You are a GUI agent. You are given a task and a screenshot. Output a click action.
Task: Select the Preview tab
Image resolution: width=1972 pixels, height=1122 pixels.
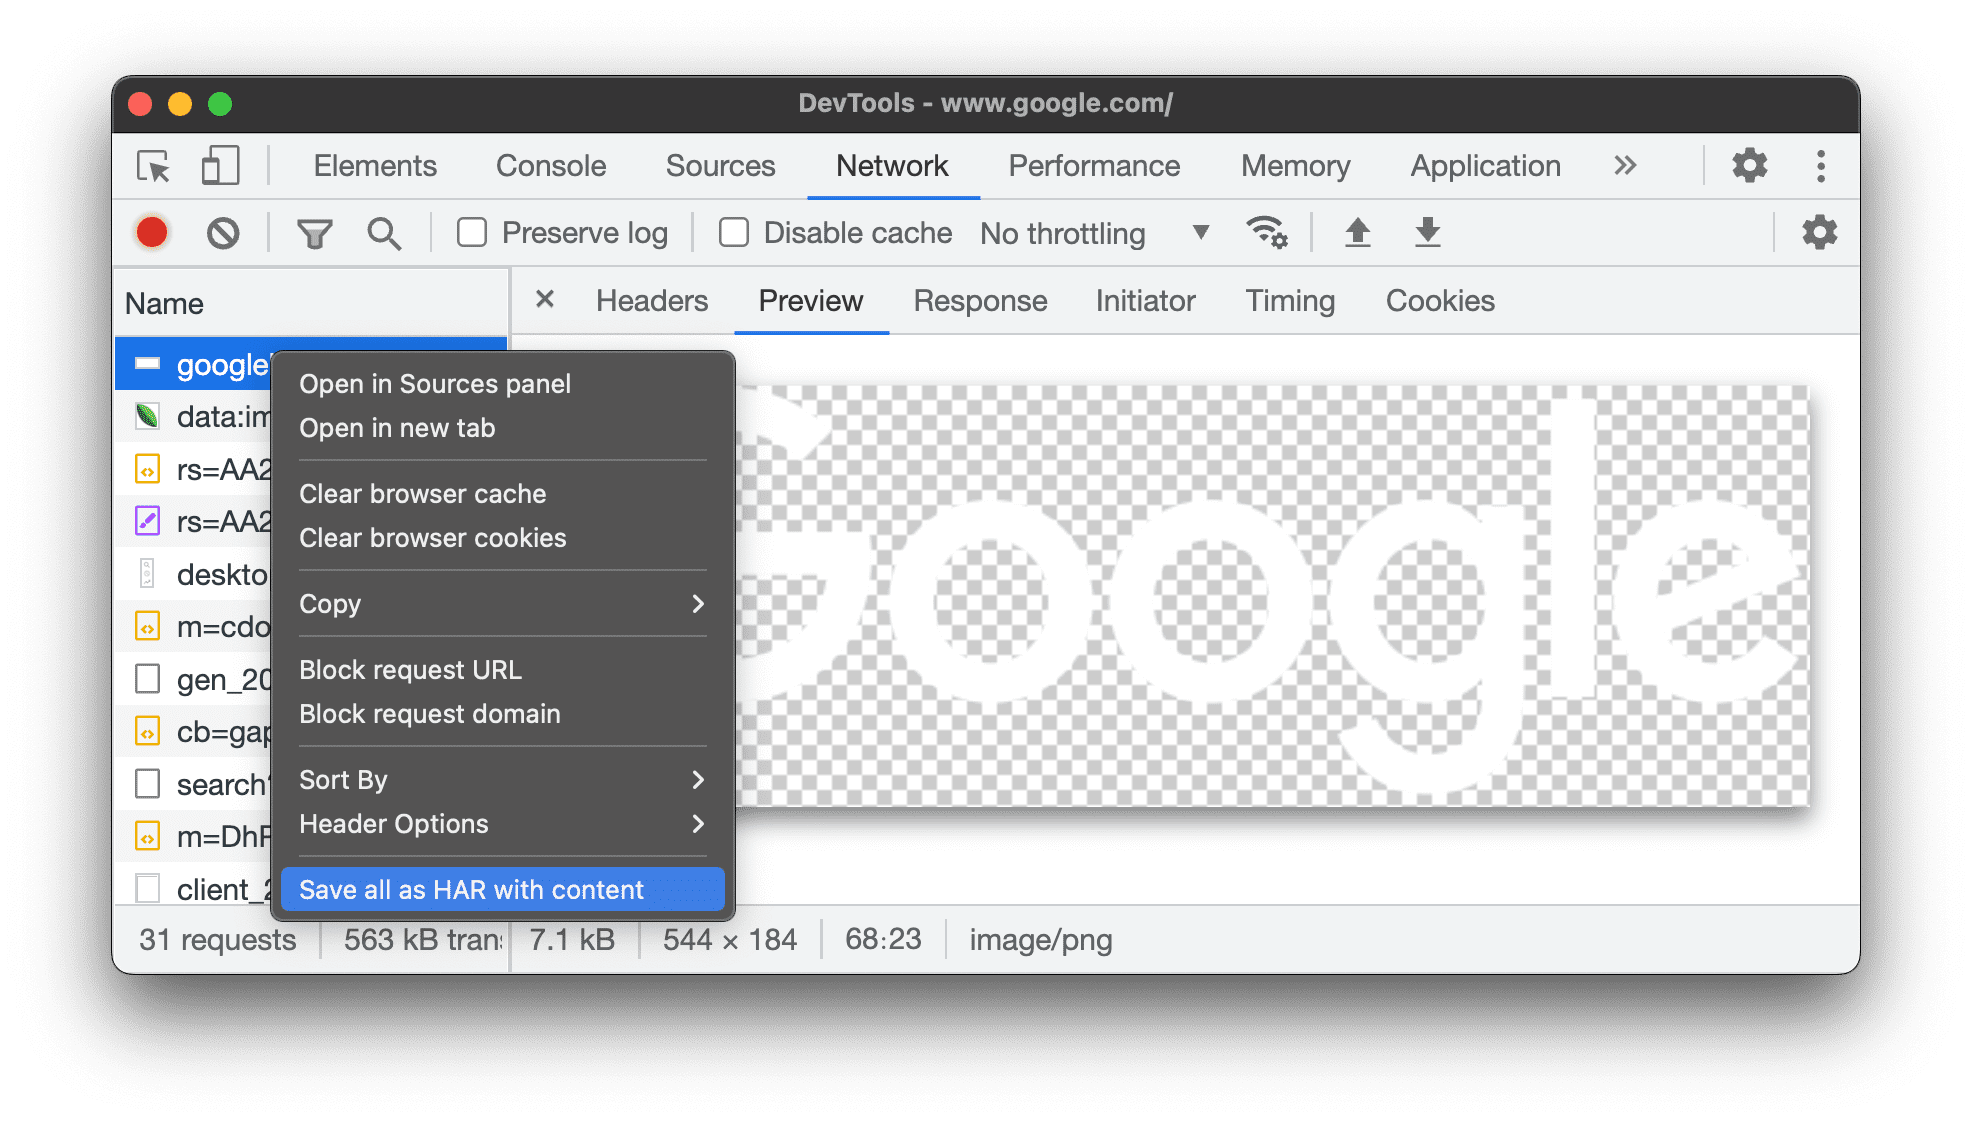pos(809,301)
